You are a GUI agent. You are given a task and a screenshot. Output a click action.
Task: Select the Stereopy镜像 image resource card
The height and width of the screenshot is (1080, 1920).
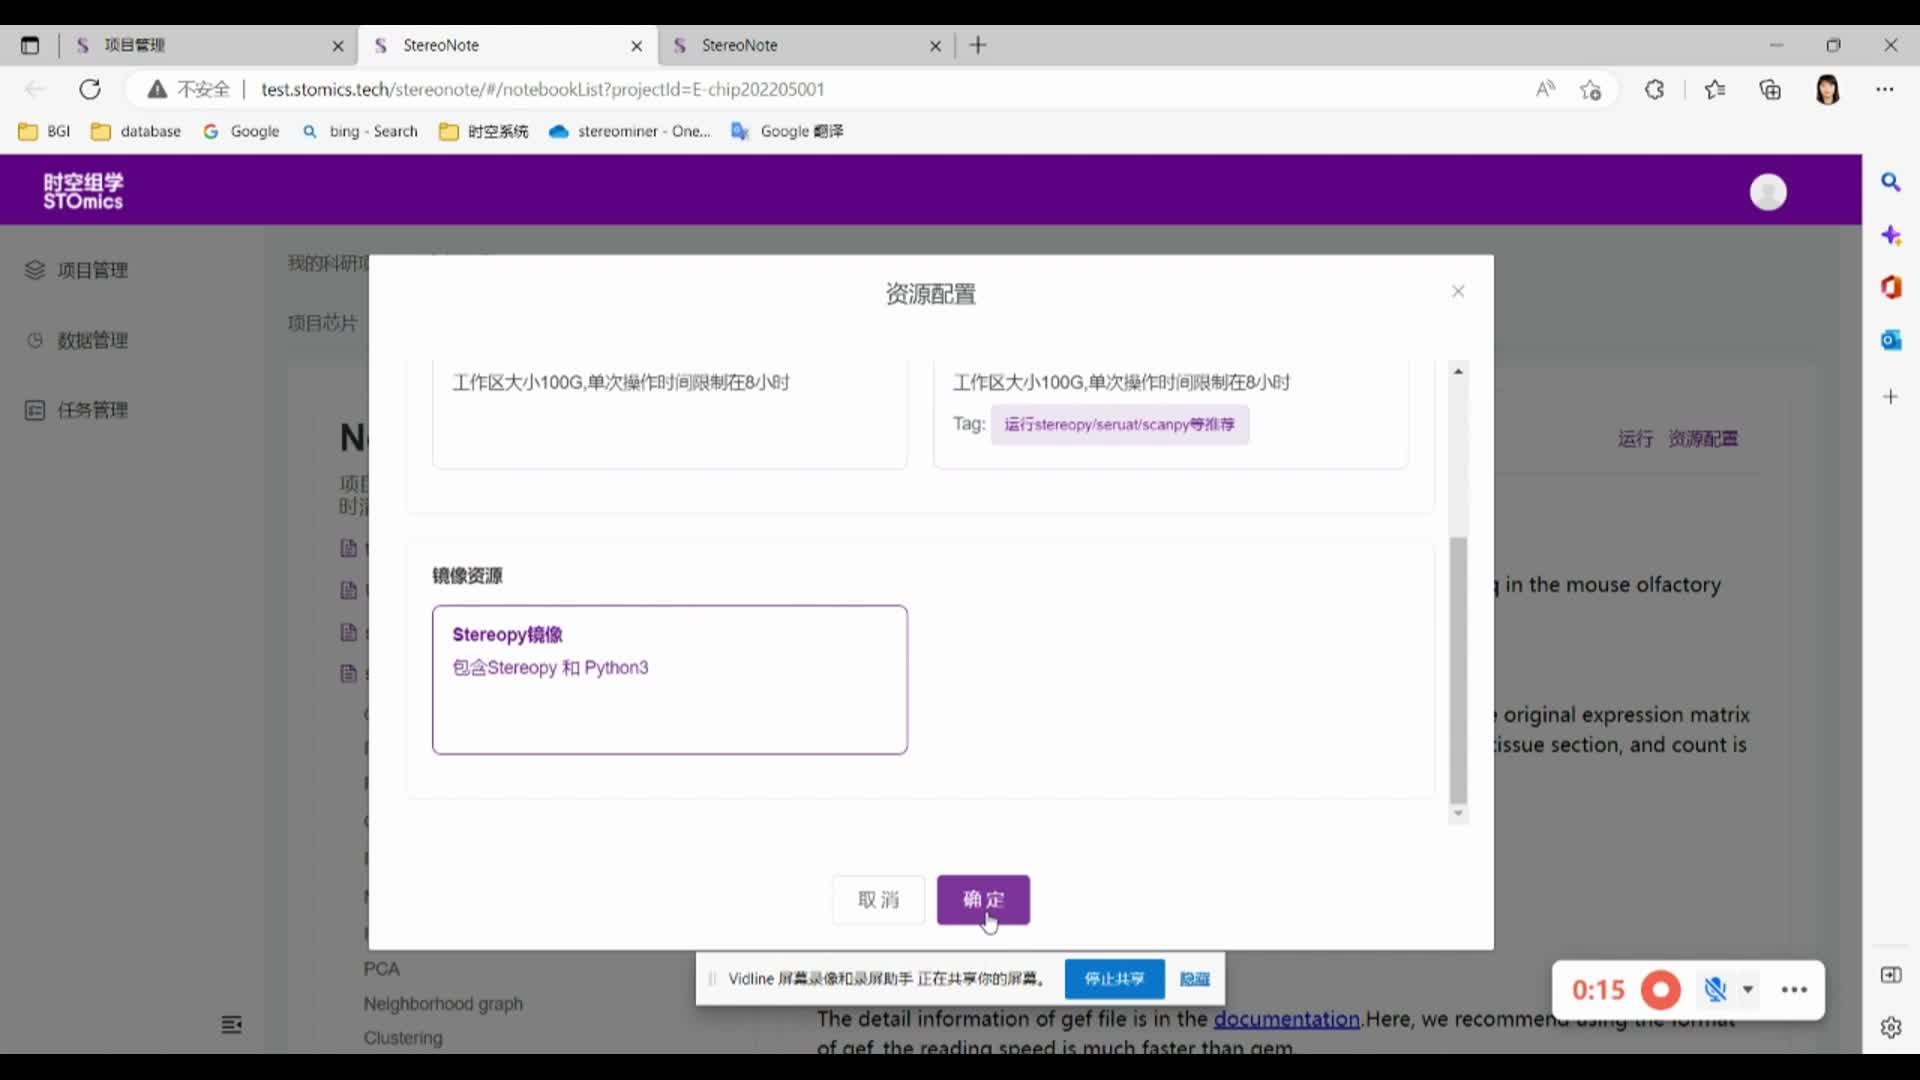click(669, 679)
